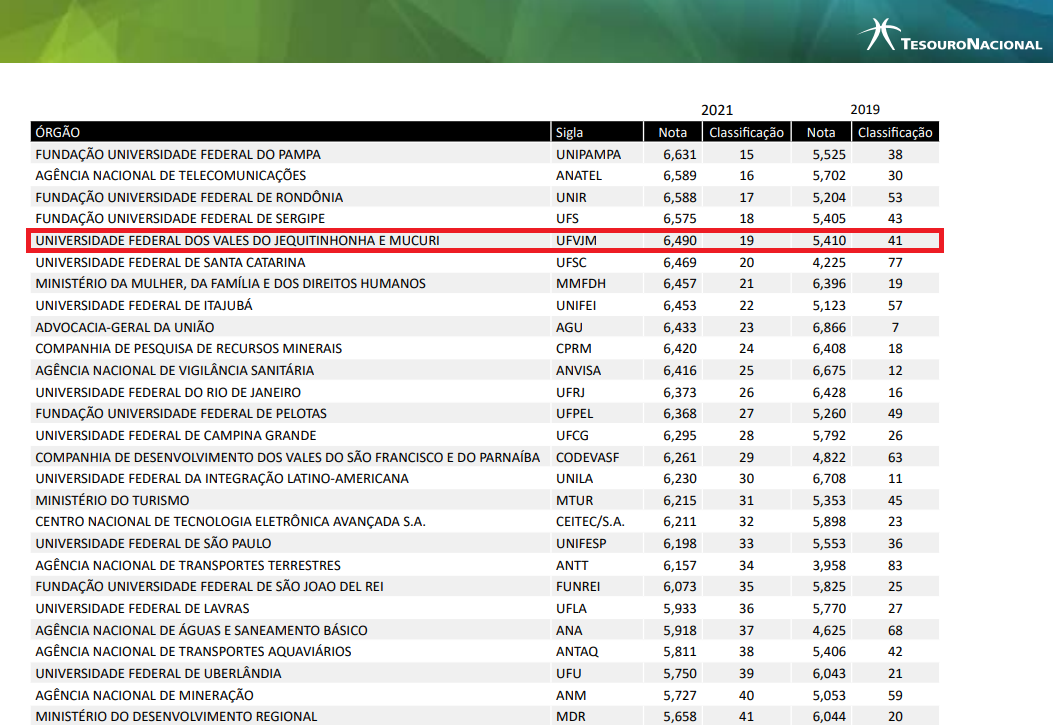The width and height of the screenshot is (1053, 725).
Task: Select the highlighted UFVJM university row name
Action: click(x=237, y=241)
